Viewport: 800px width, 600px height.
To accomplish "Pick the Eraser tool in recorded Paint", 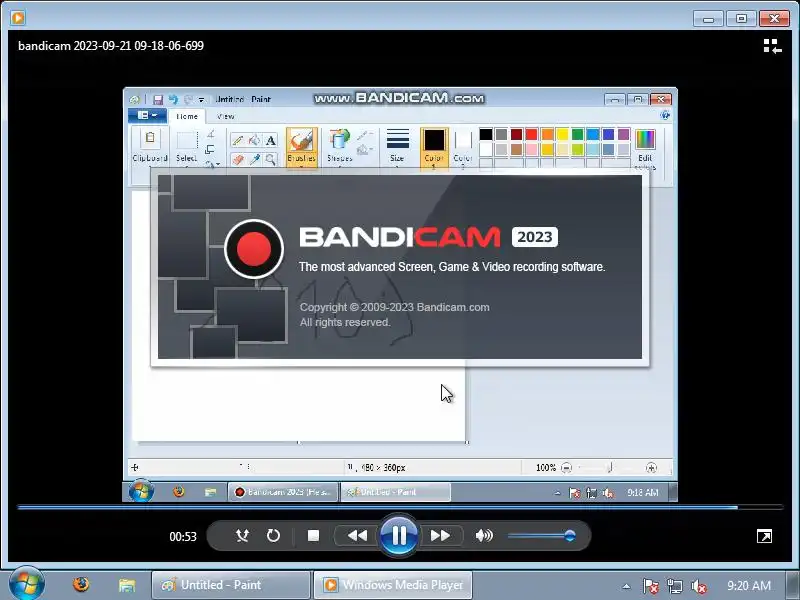I will click(237, 160).
